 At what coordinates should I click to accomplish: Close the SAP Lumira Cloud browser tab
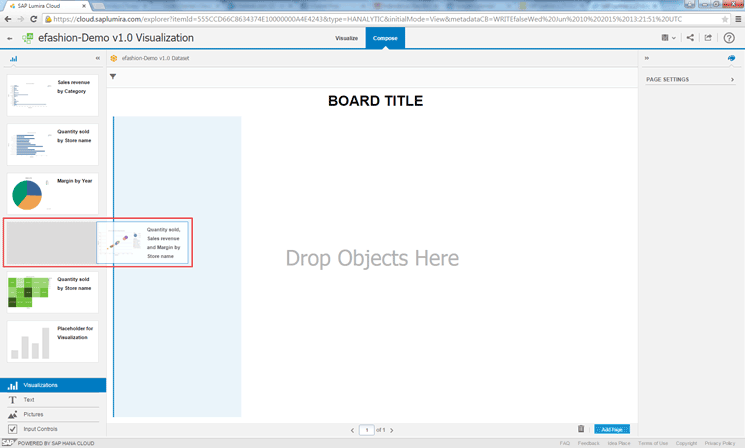(x=84, y=6)
